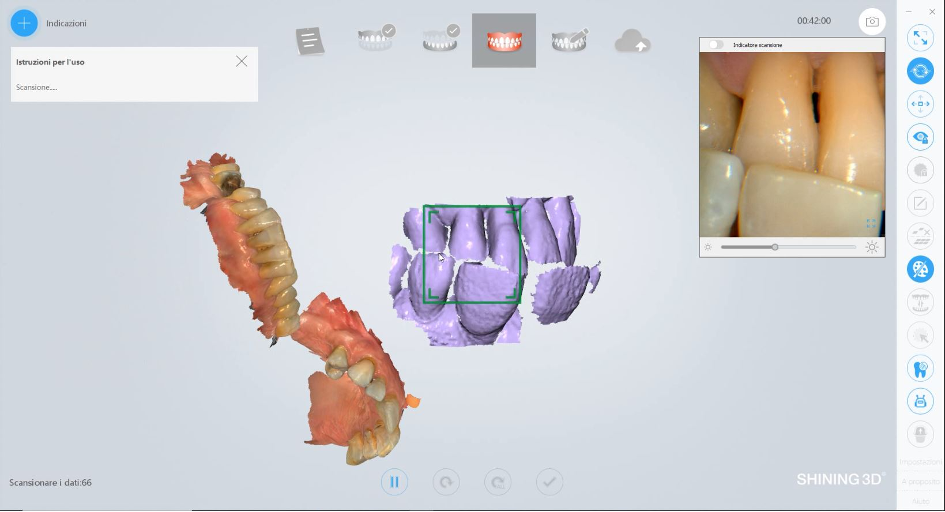Click the move/pan model icon
The height and width of the screenshot is (512, 945).
click(x=920, y=104)
